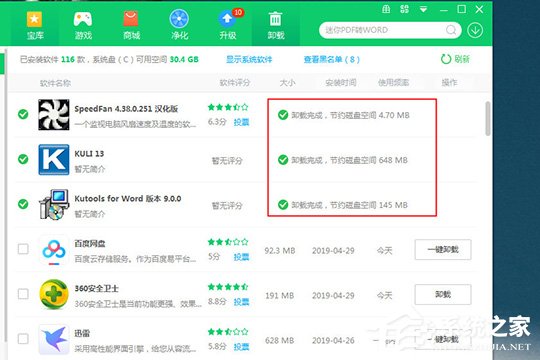Open the 升级 tab with badge 10
540x360 pixels.
pos(228,25)
